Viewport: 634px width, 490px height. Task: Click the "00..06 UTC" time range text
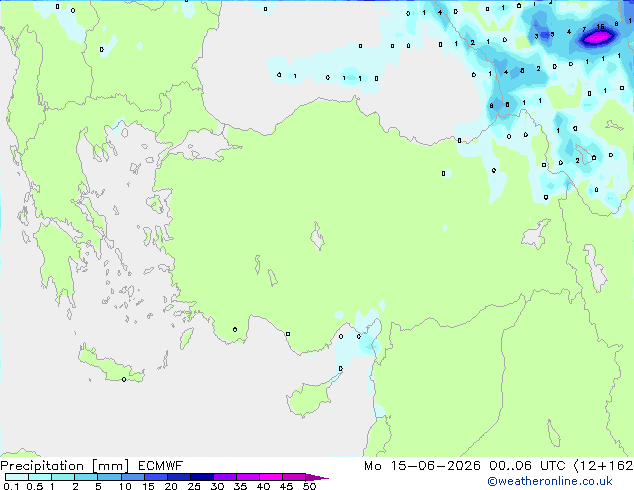click(x=527, y=466)
